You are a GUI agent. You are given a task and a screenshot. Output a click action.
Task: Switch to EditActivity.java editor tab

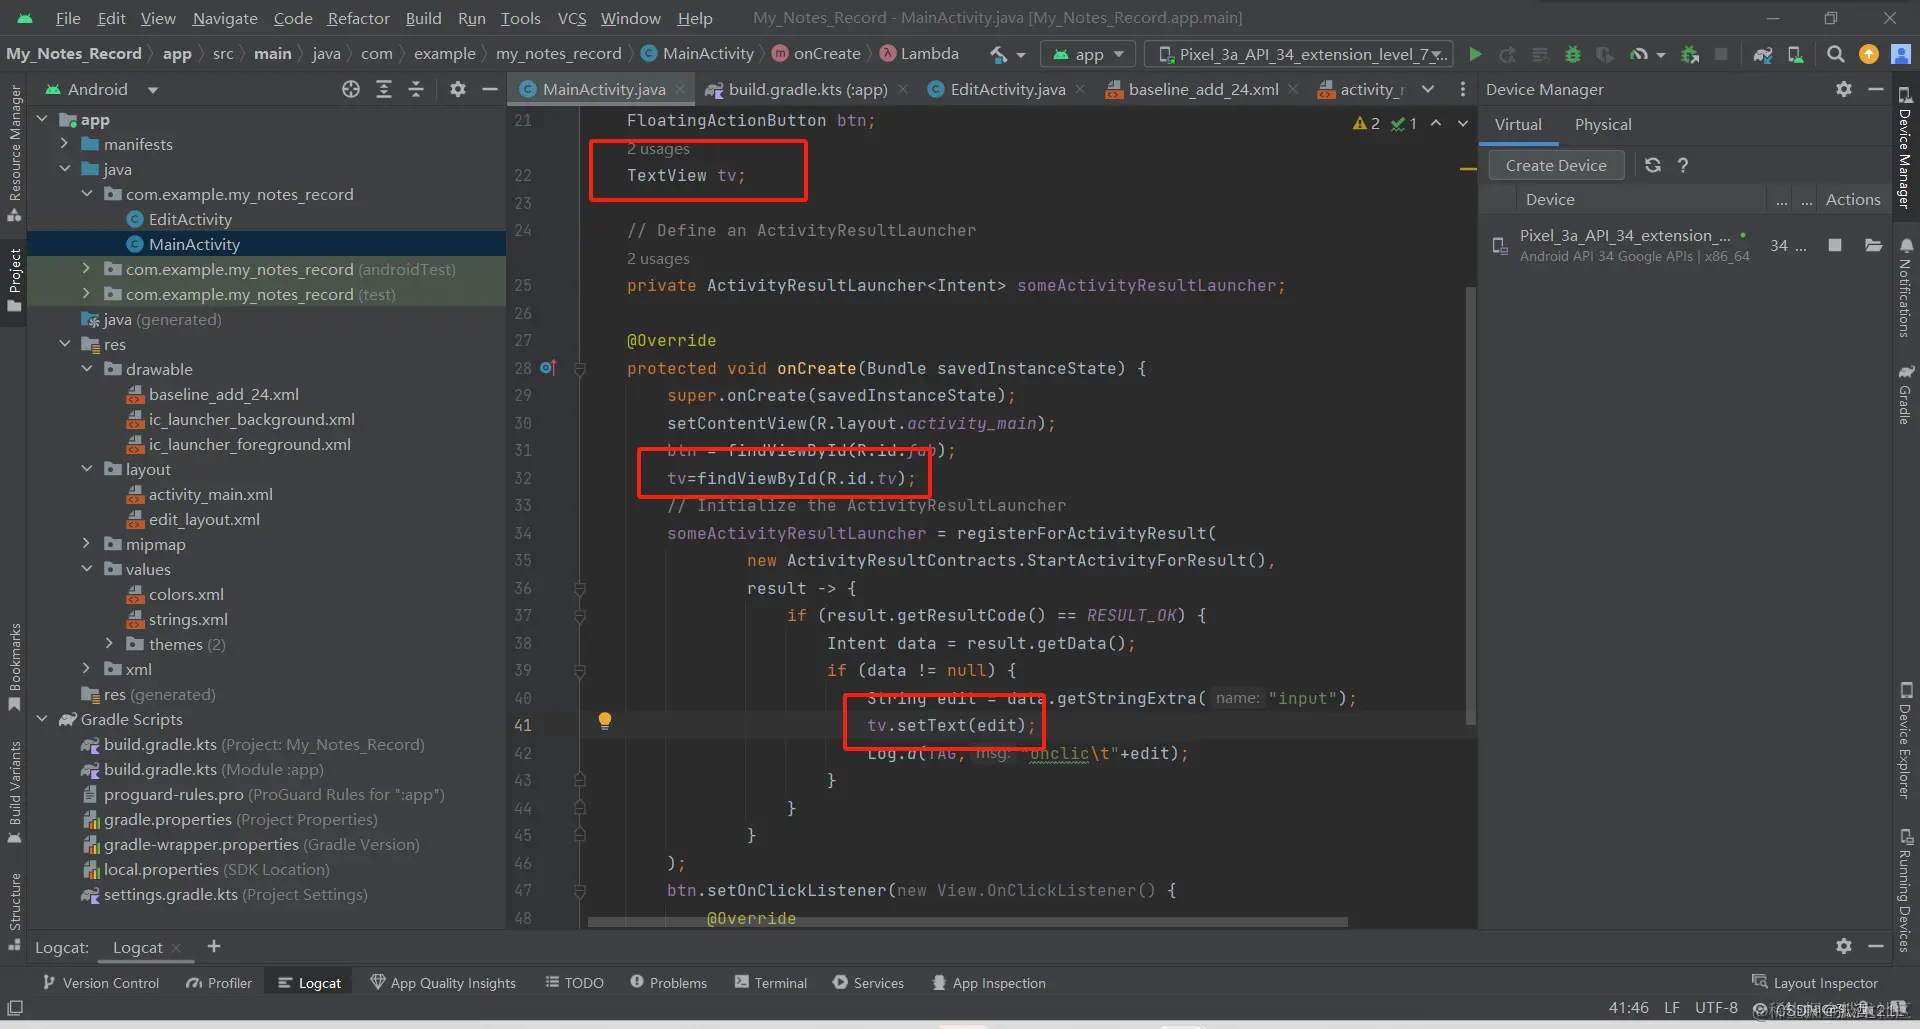(1007, 89)
